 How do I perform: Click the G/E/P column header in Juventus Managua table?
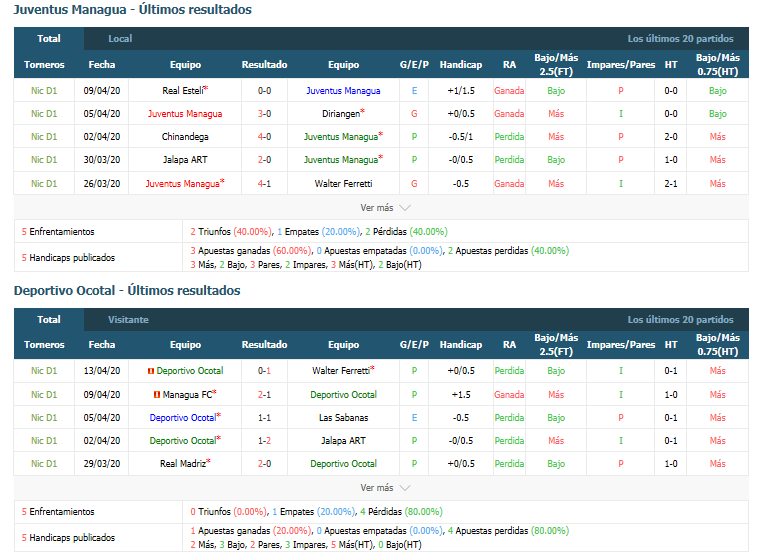(x=414, y=65)
